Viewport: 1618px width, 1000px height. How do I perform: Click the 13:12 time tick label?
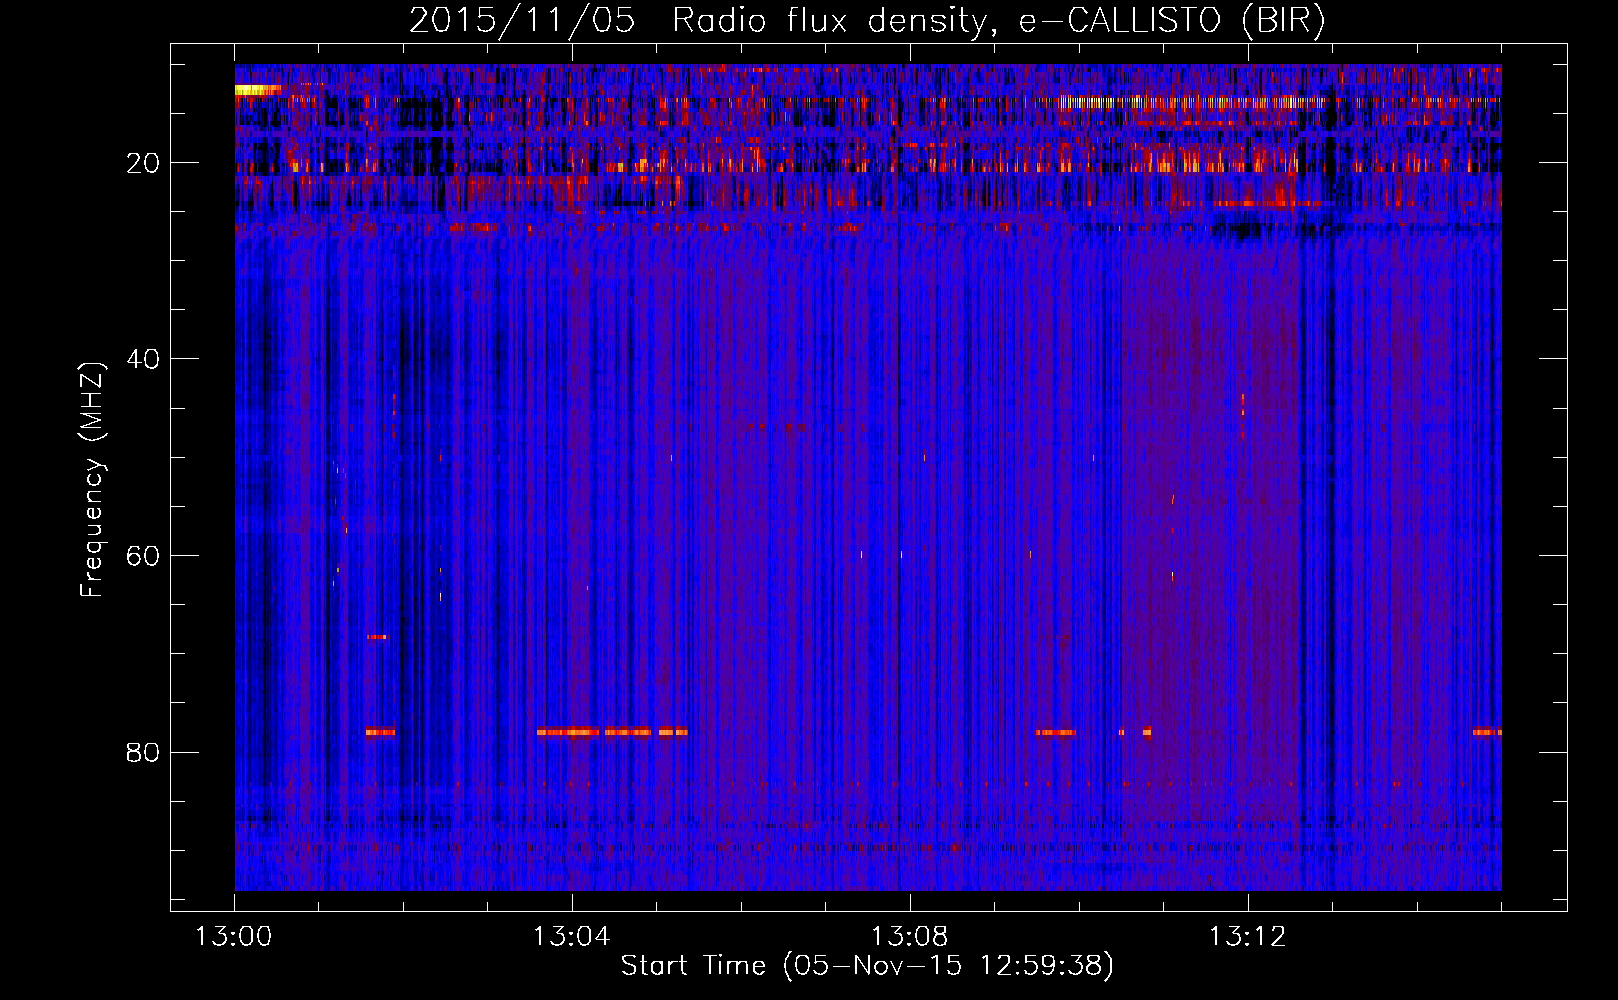click(1247, 937)
